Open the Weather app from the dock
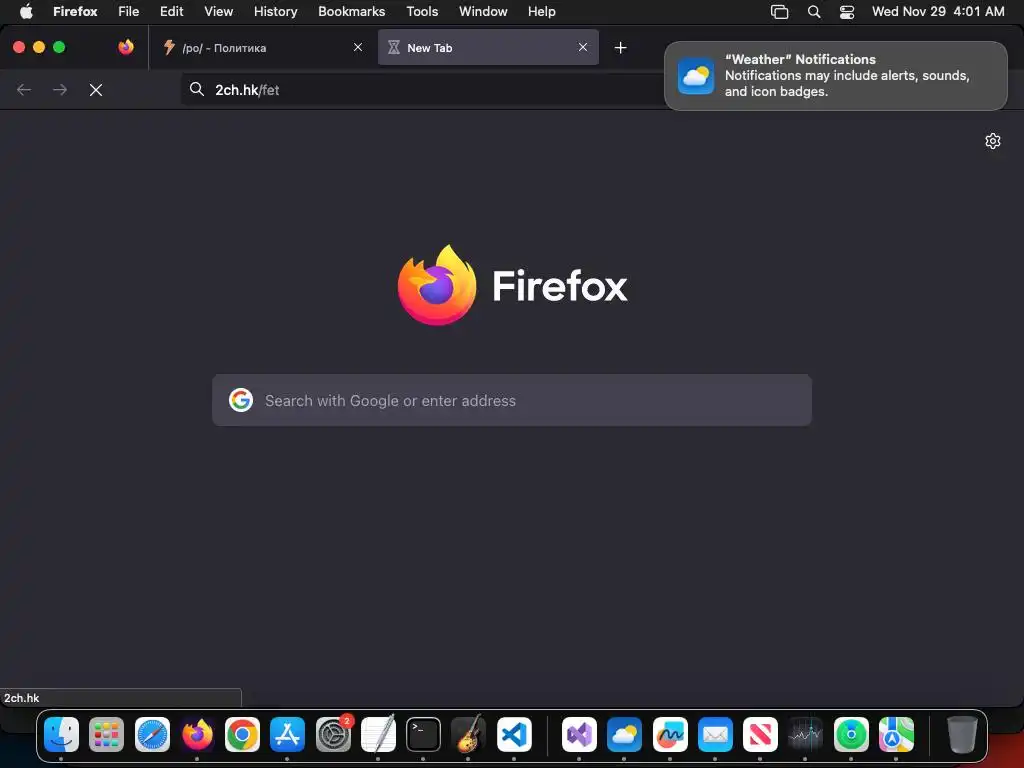 coord(624,735)
